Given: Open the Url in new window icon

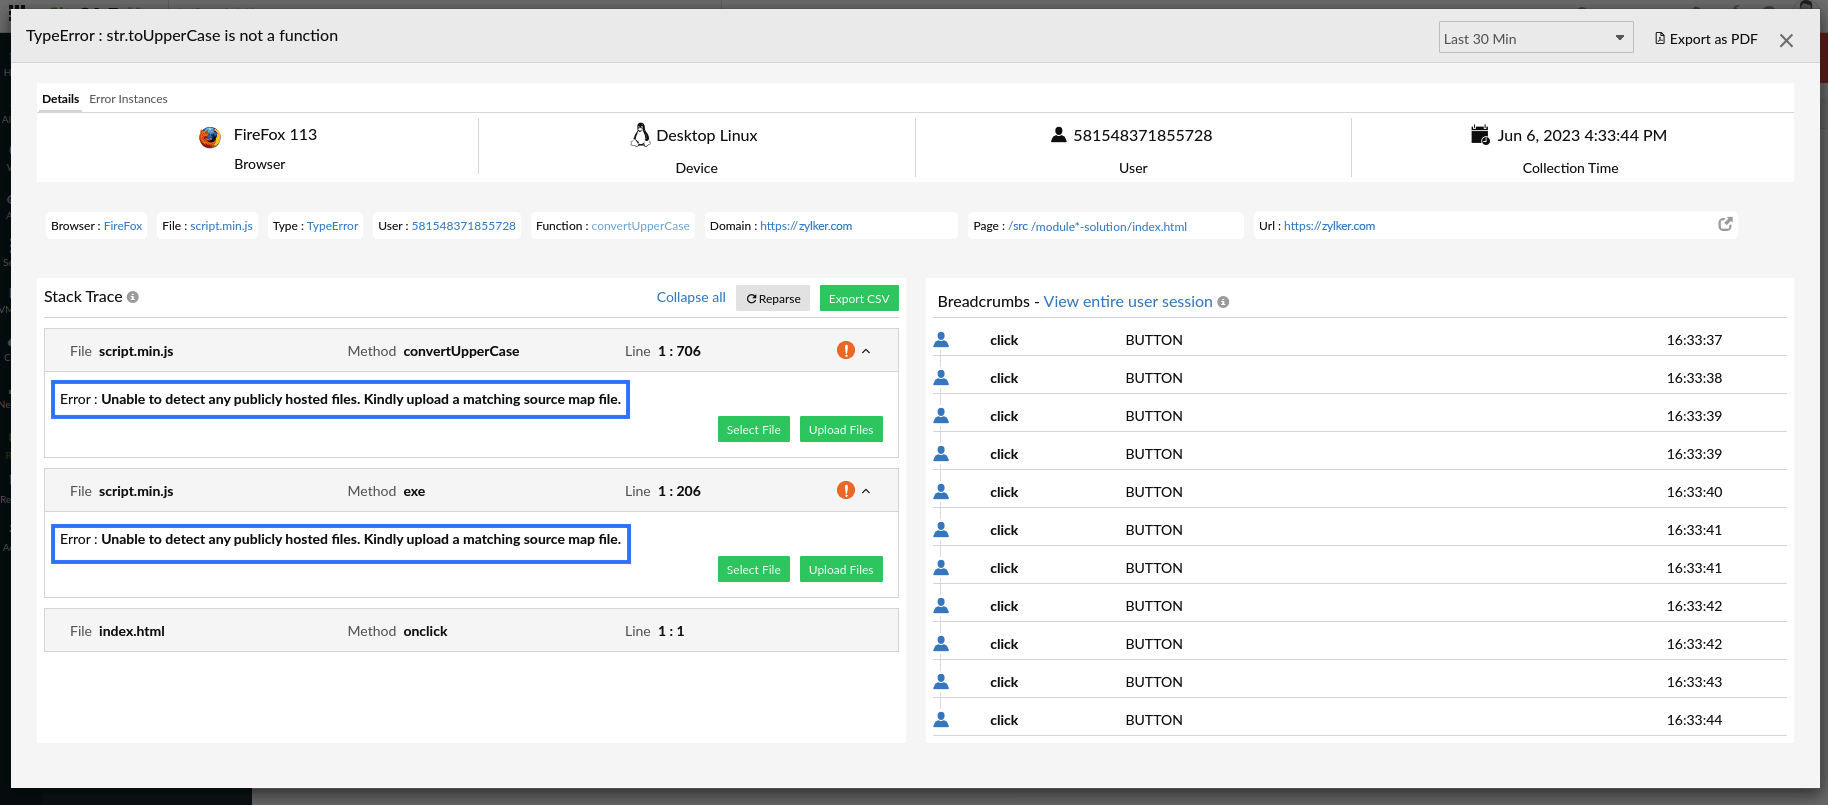Looking at the screenshot, I should pyautogui.click(x=1725, y=224).
